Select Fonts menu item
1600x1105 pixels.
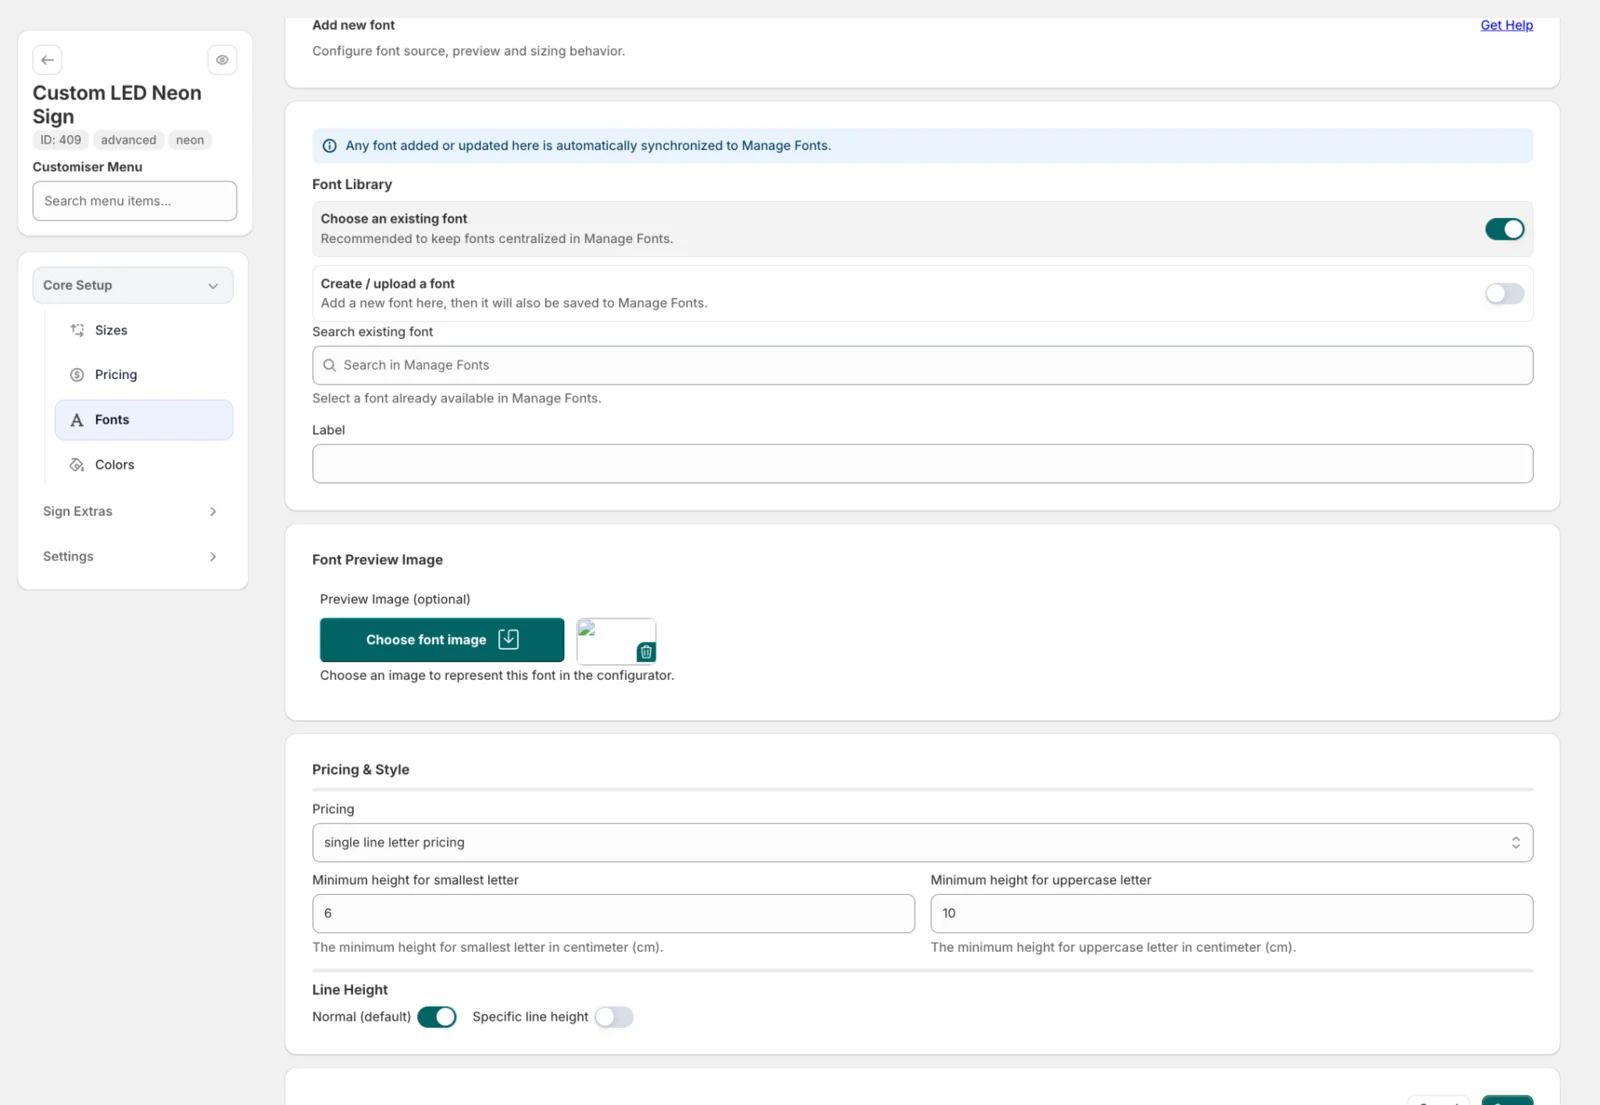(144, 420)
